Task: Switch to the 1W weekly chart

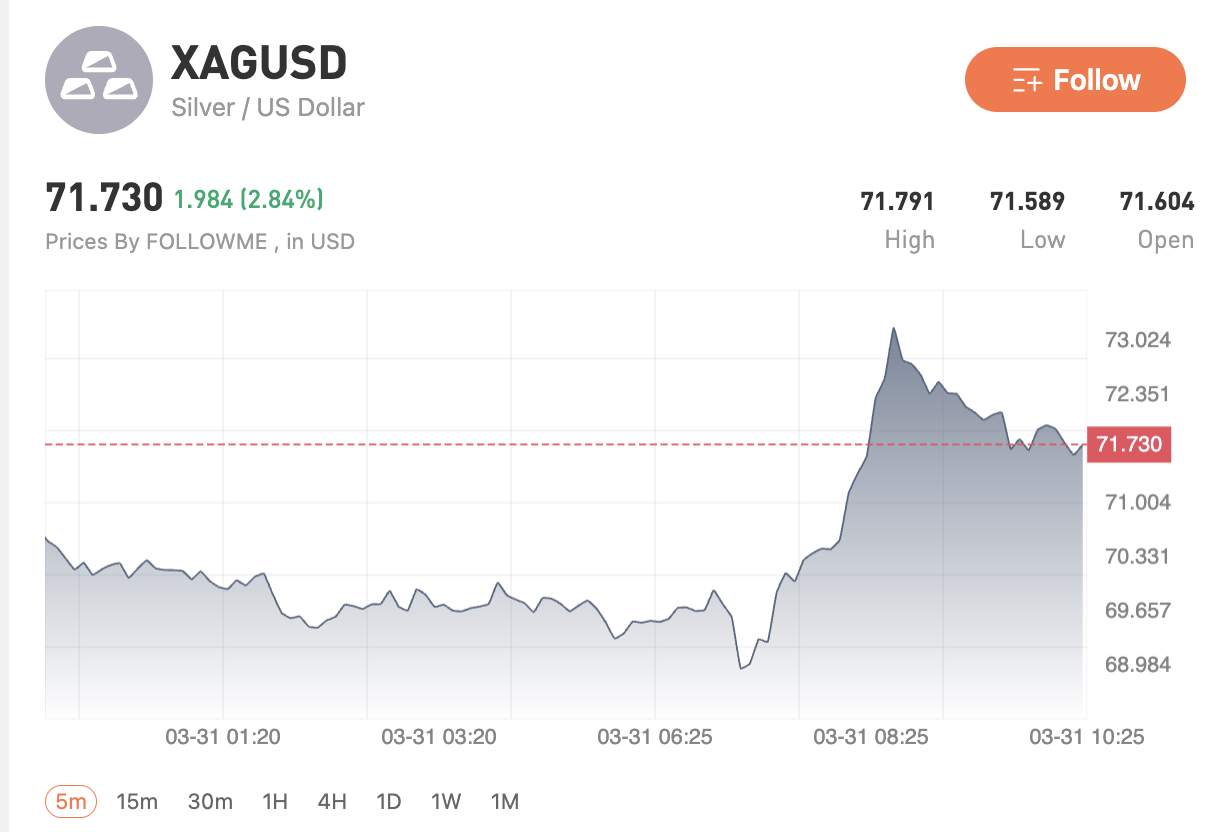Action: pyautogui.click(x=446, y=801)
